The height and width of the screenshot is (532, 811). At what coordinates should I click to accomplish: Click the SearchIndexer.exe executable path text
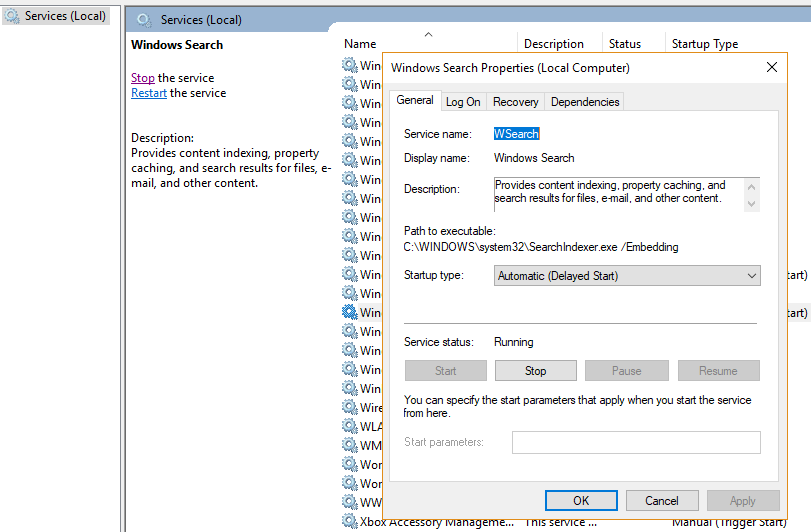click(540, 247)
